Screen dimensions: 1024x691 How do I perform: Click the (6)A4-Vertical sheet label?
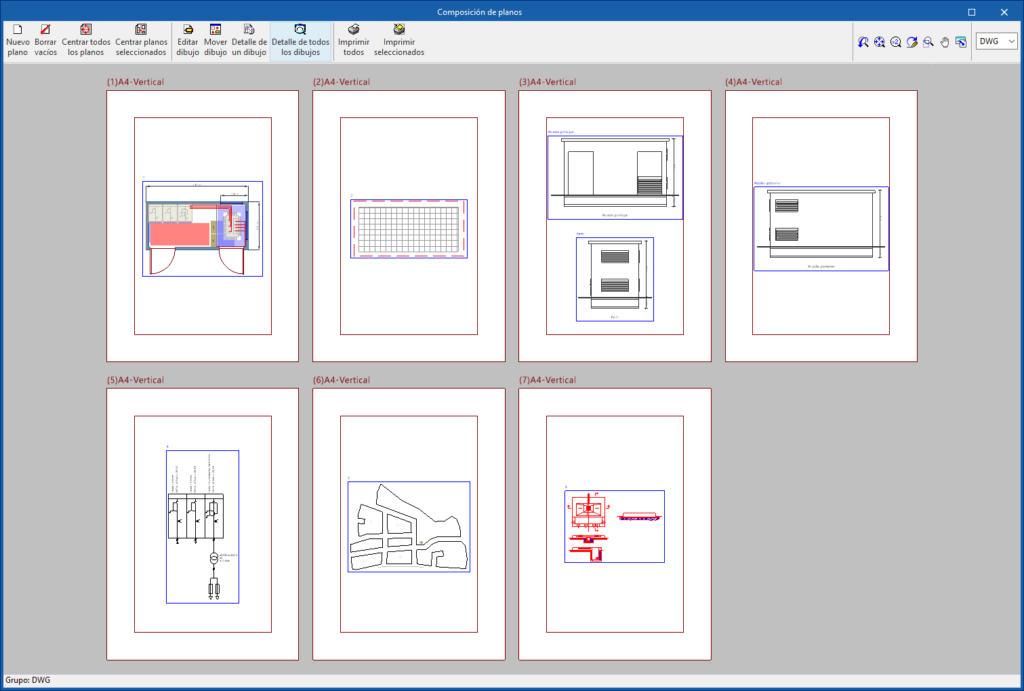342,380
